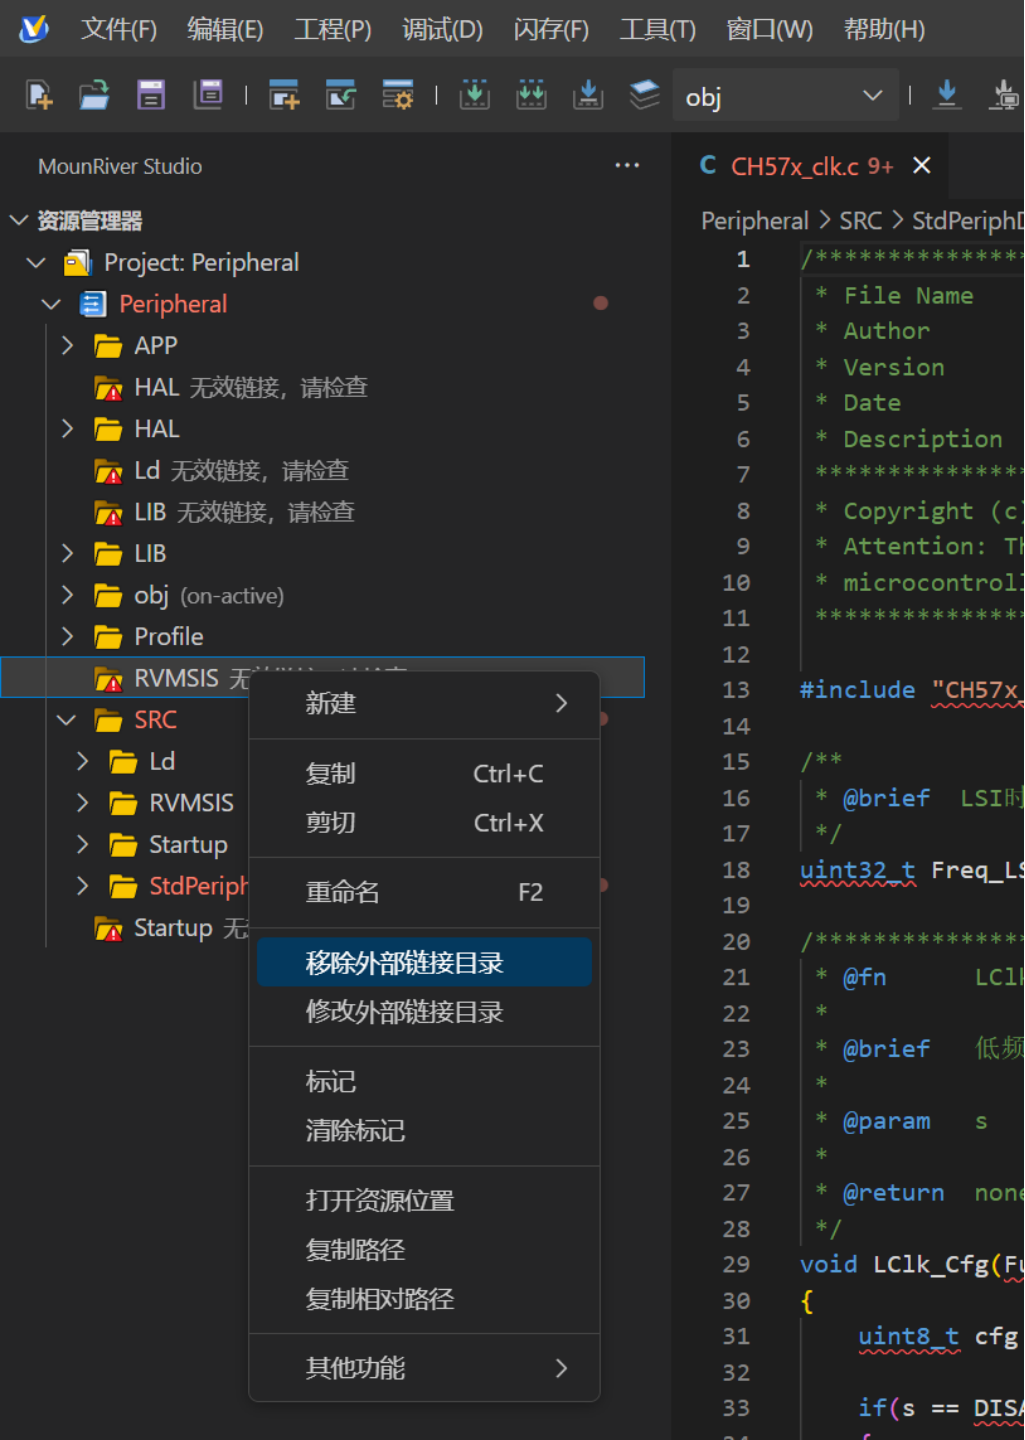Choose 标记 in context menu
Image resolution: width=1025 pixels, height=1440 pixels.
point(424,1082)
